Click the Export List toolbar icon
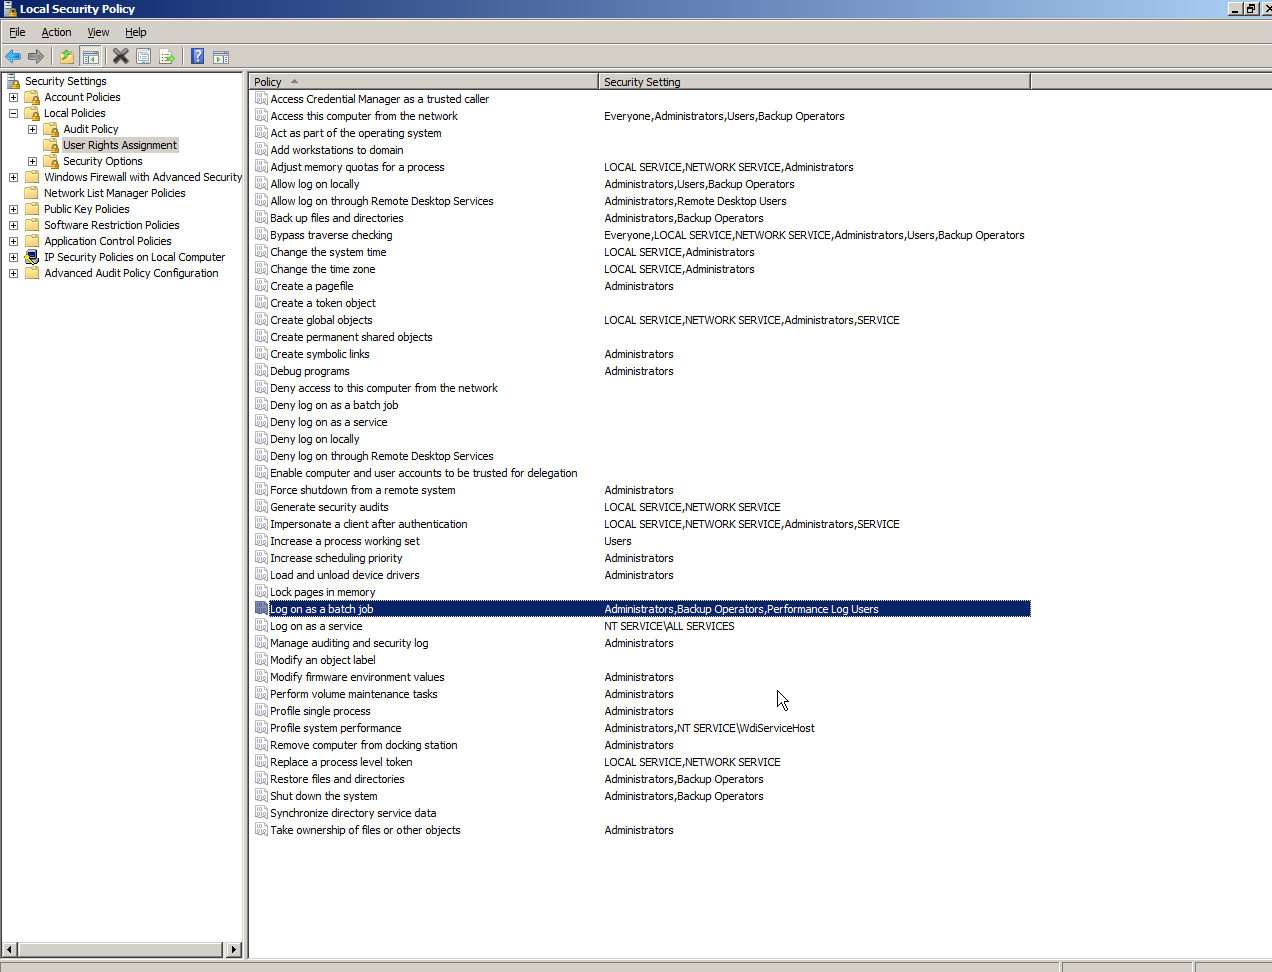 pyautogui.click(x=167, y=56)
